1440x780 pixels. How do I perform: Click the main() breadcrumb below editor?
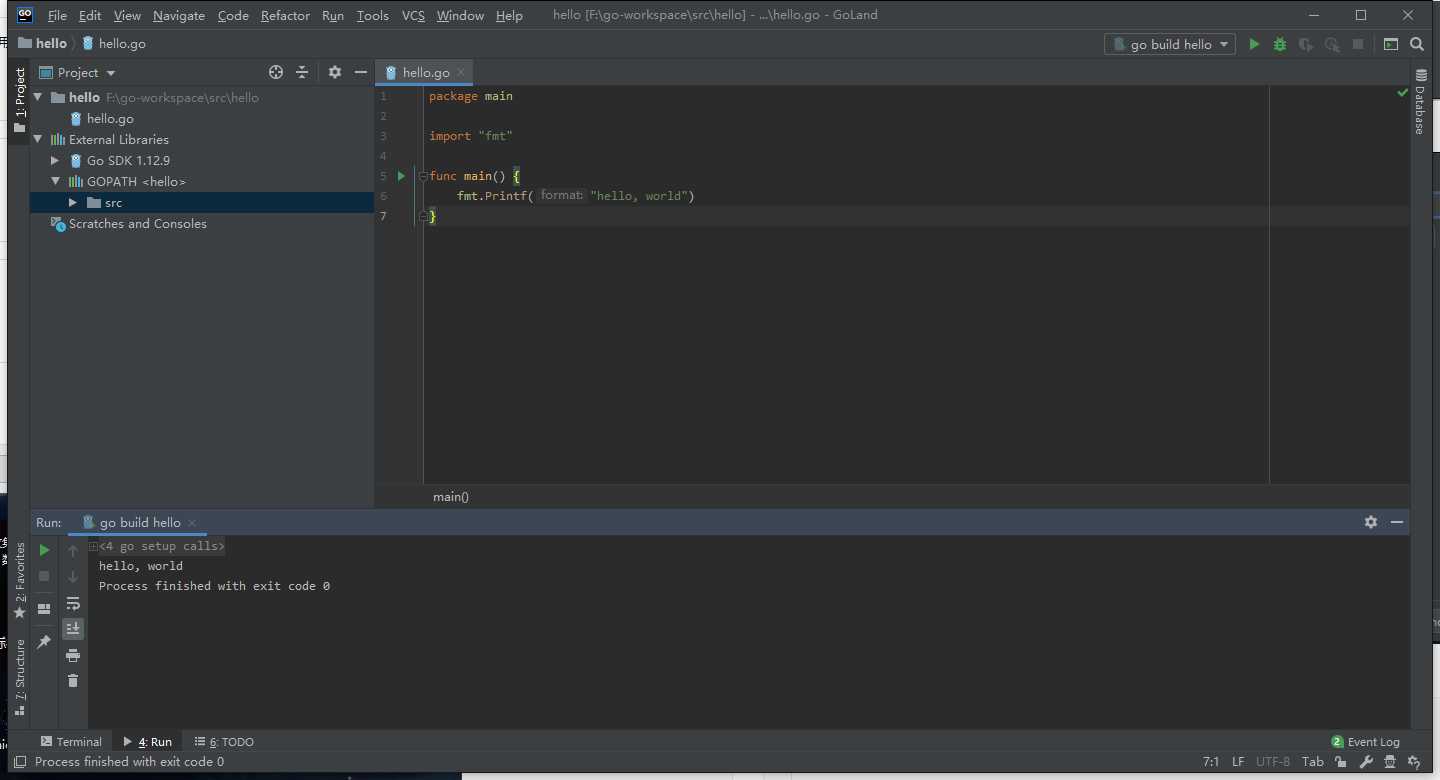[451, 497]
